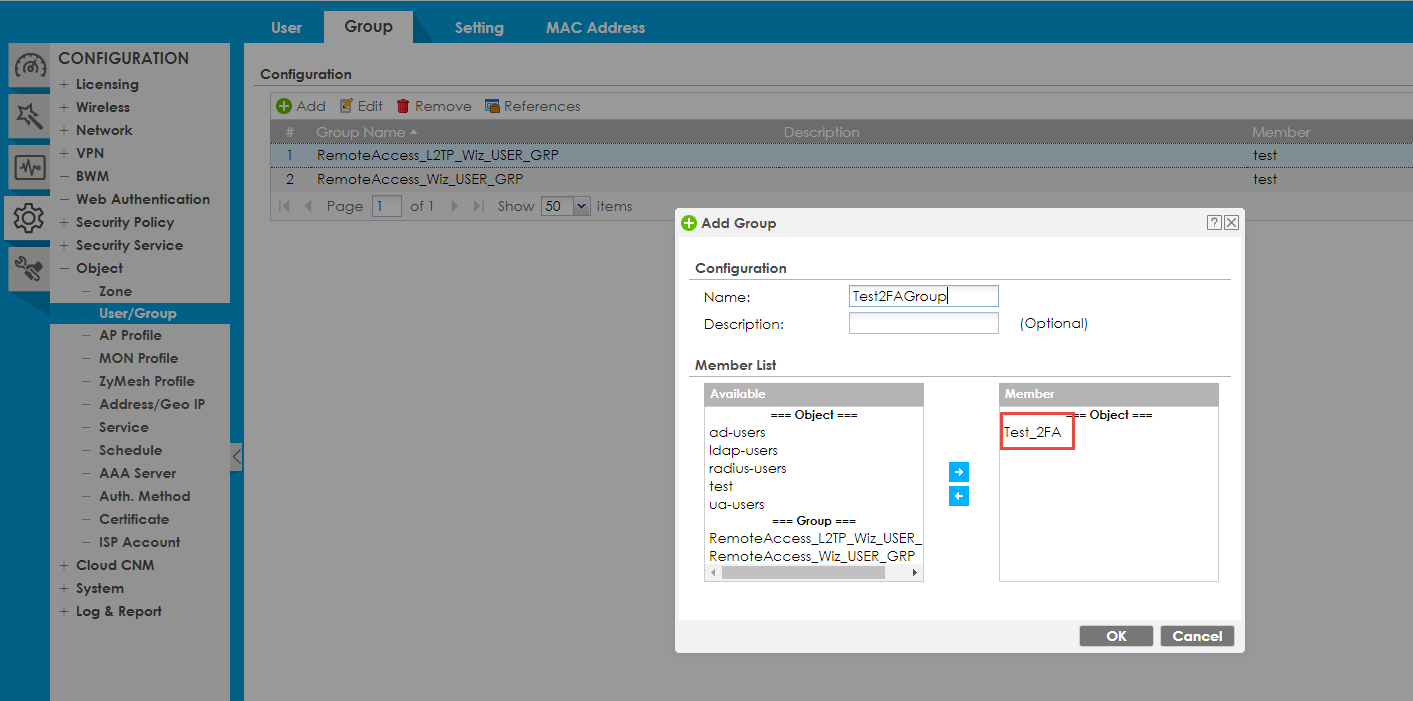Click the Add group toolbar button

(x=301, y=106)
